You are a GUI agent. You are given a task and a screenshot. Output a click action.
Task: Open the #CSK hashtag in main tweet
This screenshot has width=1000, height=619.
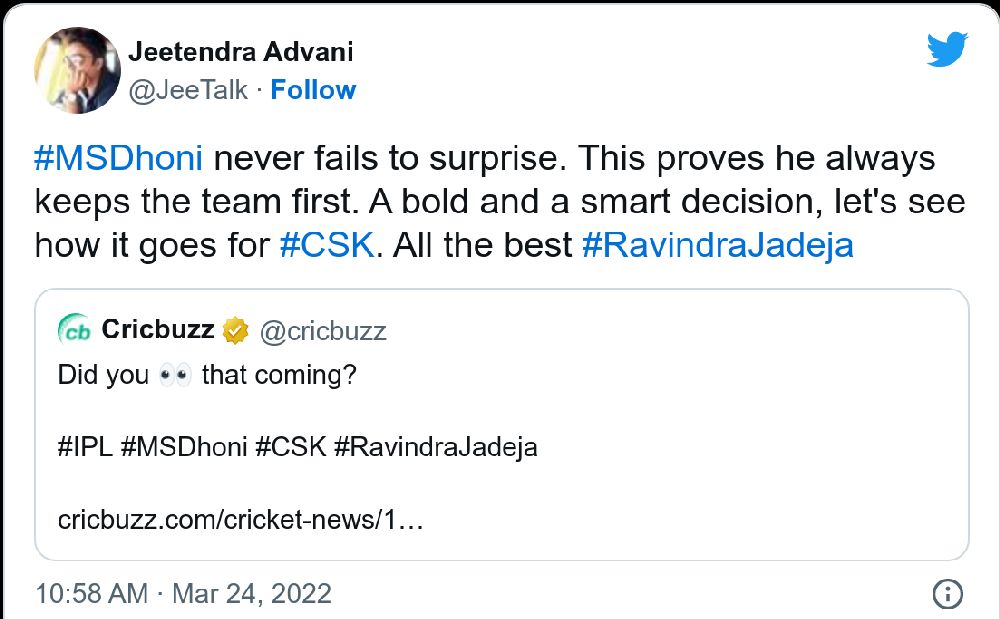328,245
